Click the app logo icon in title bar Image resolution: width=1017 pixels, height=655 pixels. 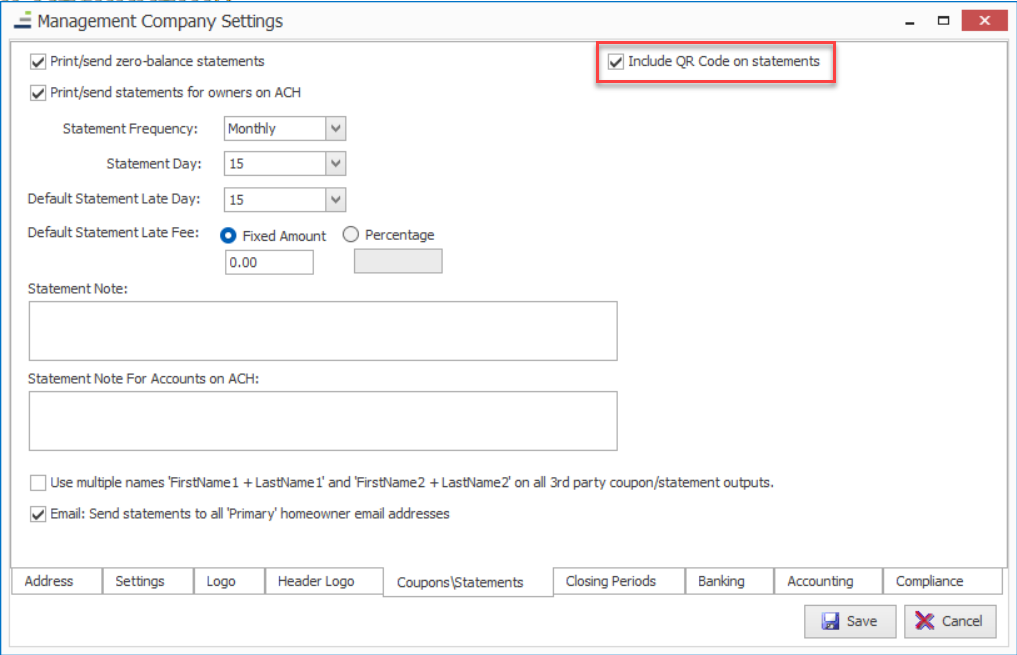pos(22,20)
